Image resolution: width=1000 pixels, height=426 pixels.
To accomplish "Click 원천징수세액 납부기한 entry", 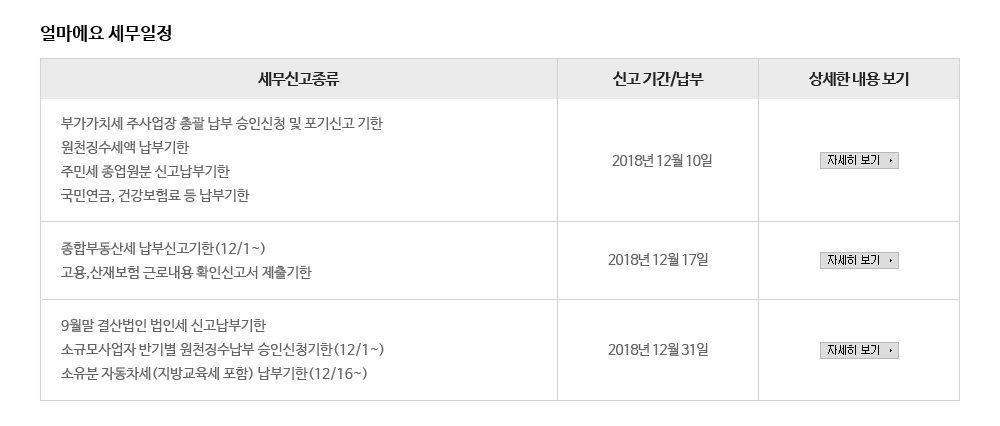I will (125, 147).
